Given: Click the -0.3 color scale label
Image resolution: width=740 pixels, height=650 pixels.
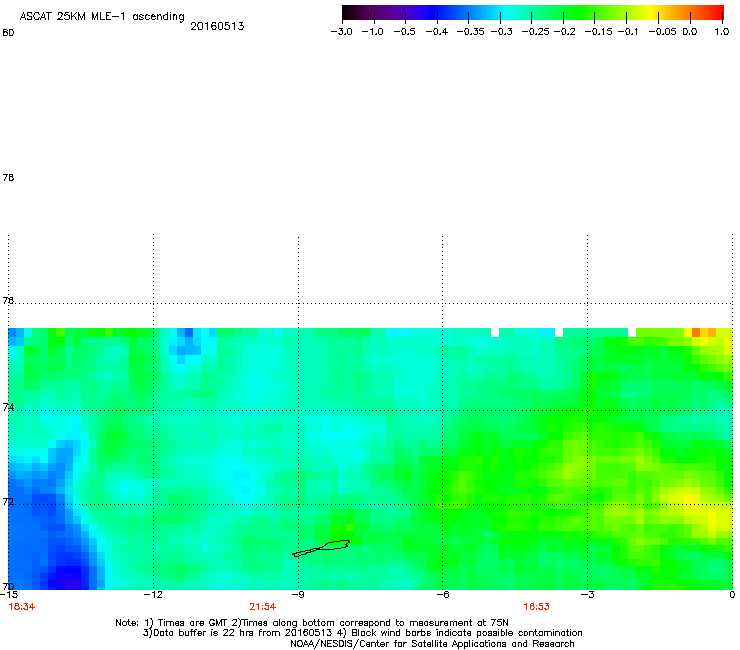Looking at the screenshot, I should click(x=501, y=32).
